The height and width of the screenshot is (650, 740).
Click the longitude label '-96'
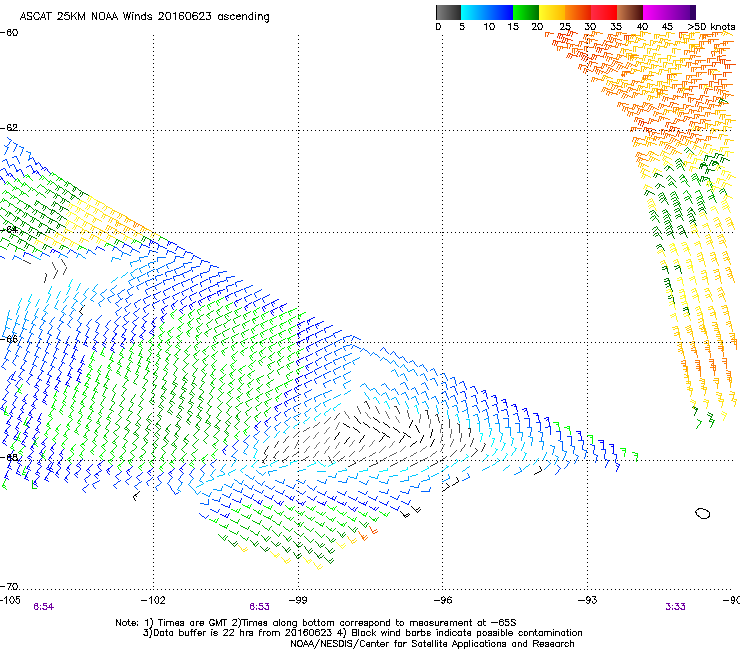click(x=443, y=600)
